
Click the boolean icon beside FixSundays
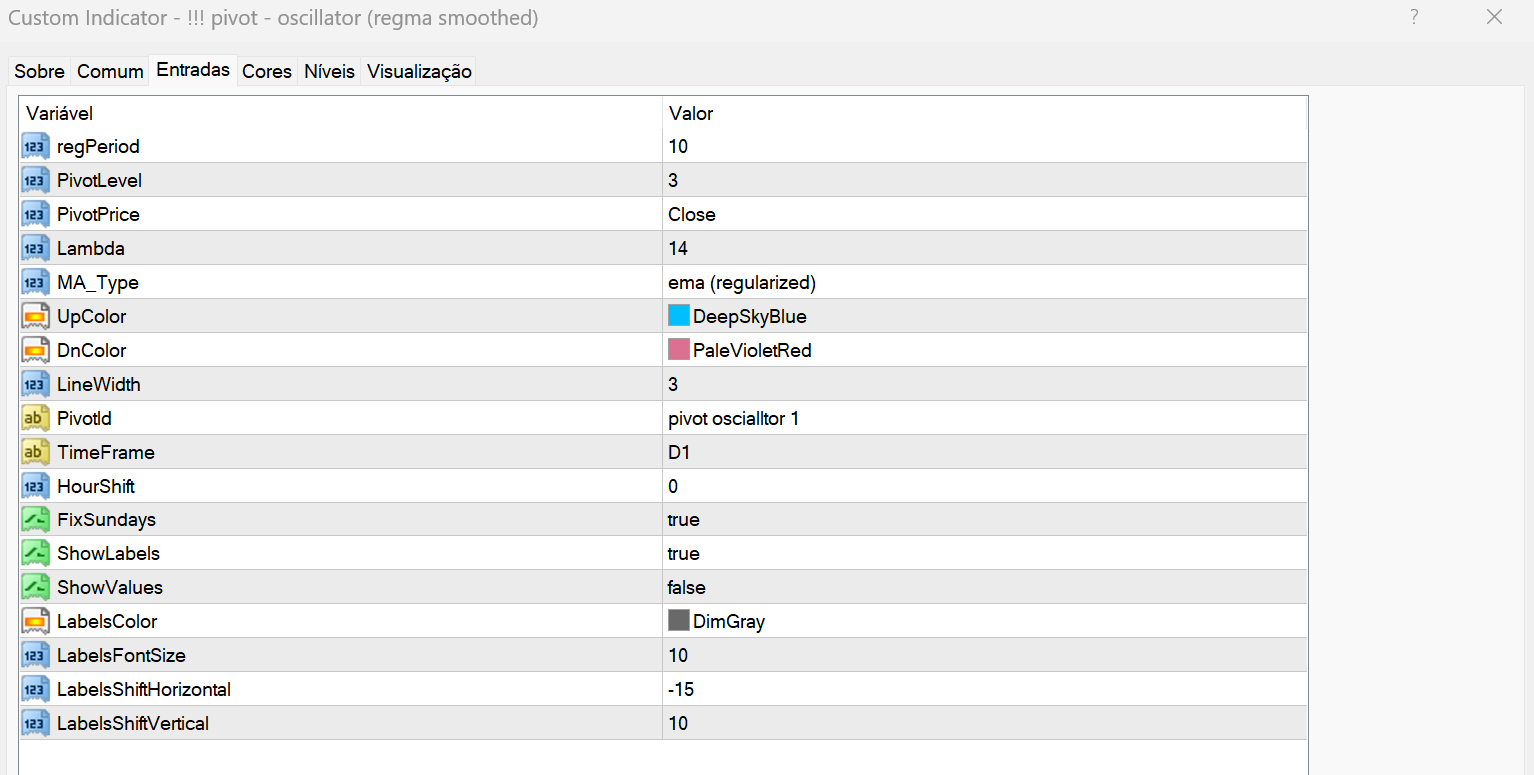click(36, 520)
